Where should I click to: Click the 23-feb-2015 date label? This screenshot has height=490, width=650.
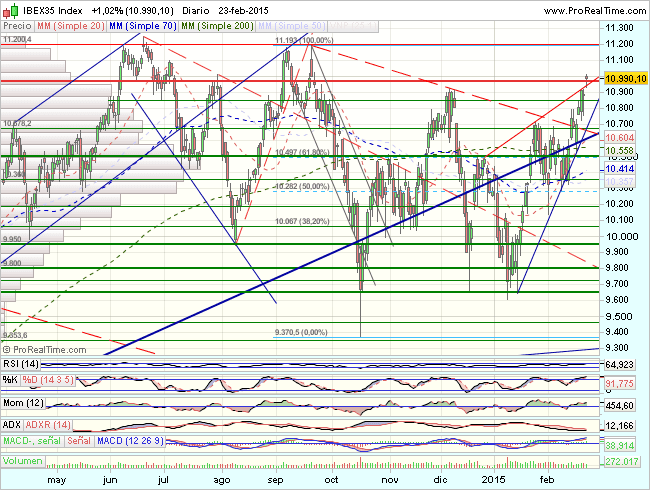tap(243, 11)
